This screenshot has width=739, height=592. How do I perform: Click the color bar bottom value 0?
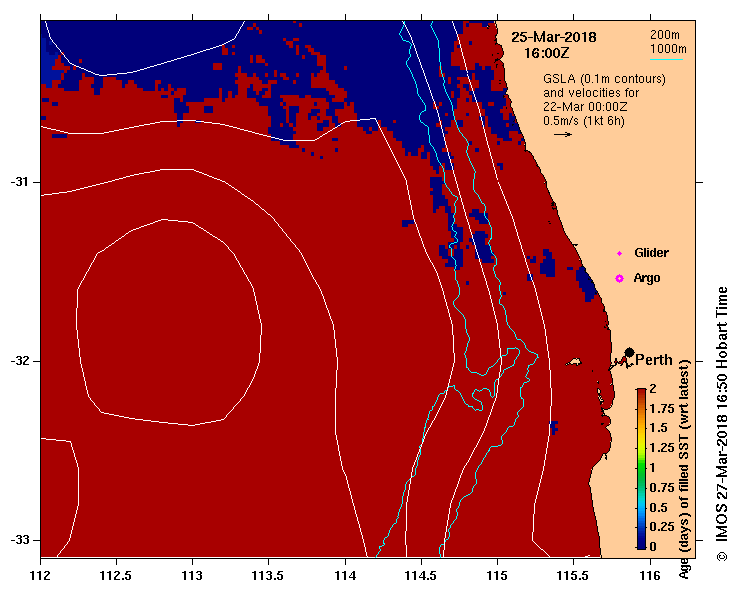[653, 547]
